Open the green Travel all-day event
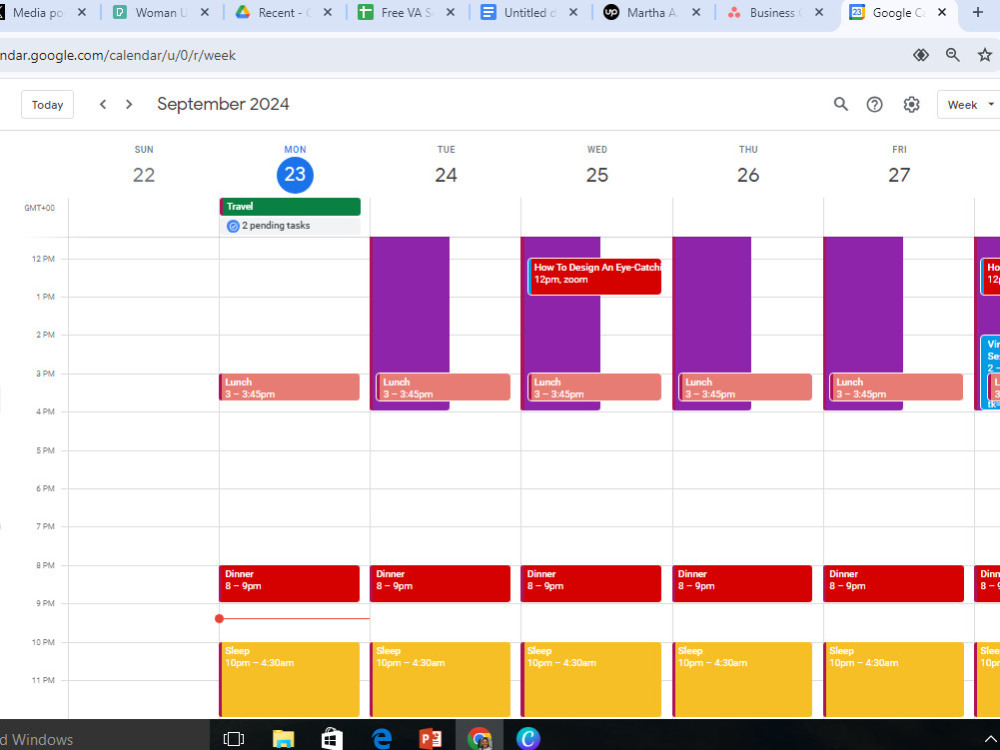Image resolution: width=1000 pixels, height=750 pixels. point(290,207)
